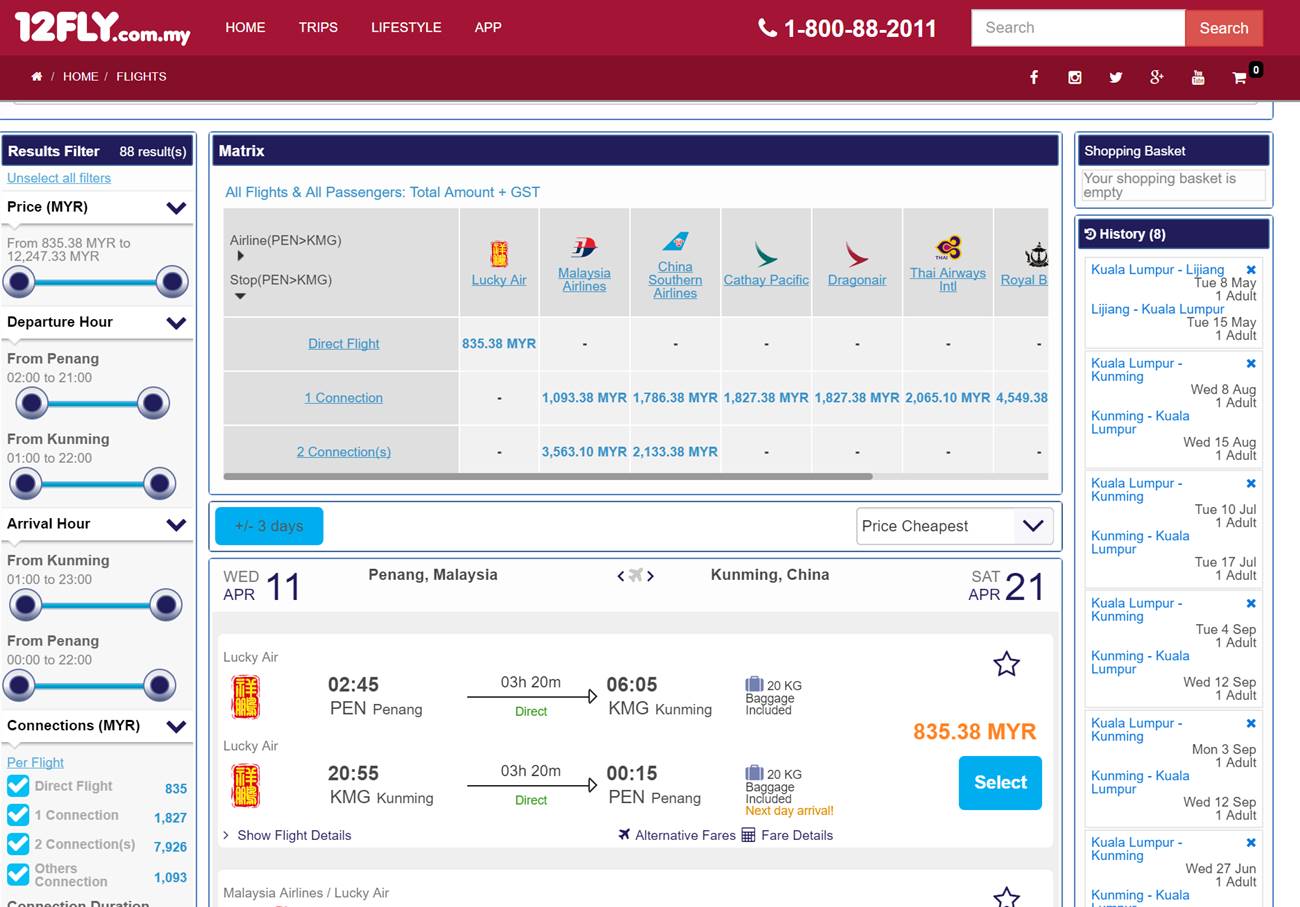Open the TRIPS menu
Screen dimensions: 1300x907
(318, 27)
